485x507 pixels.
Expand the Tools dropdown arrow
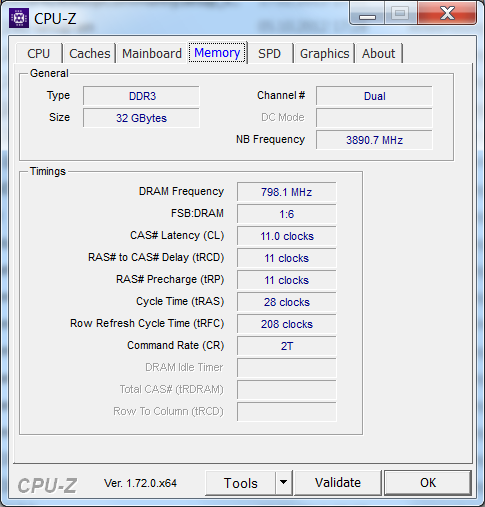(x=284, y=482)
